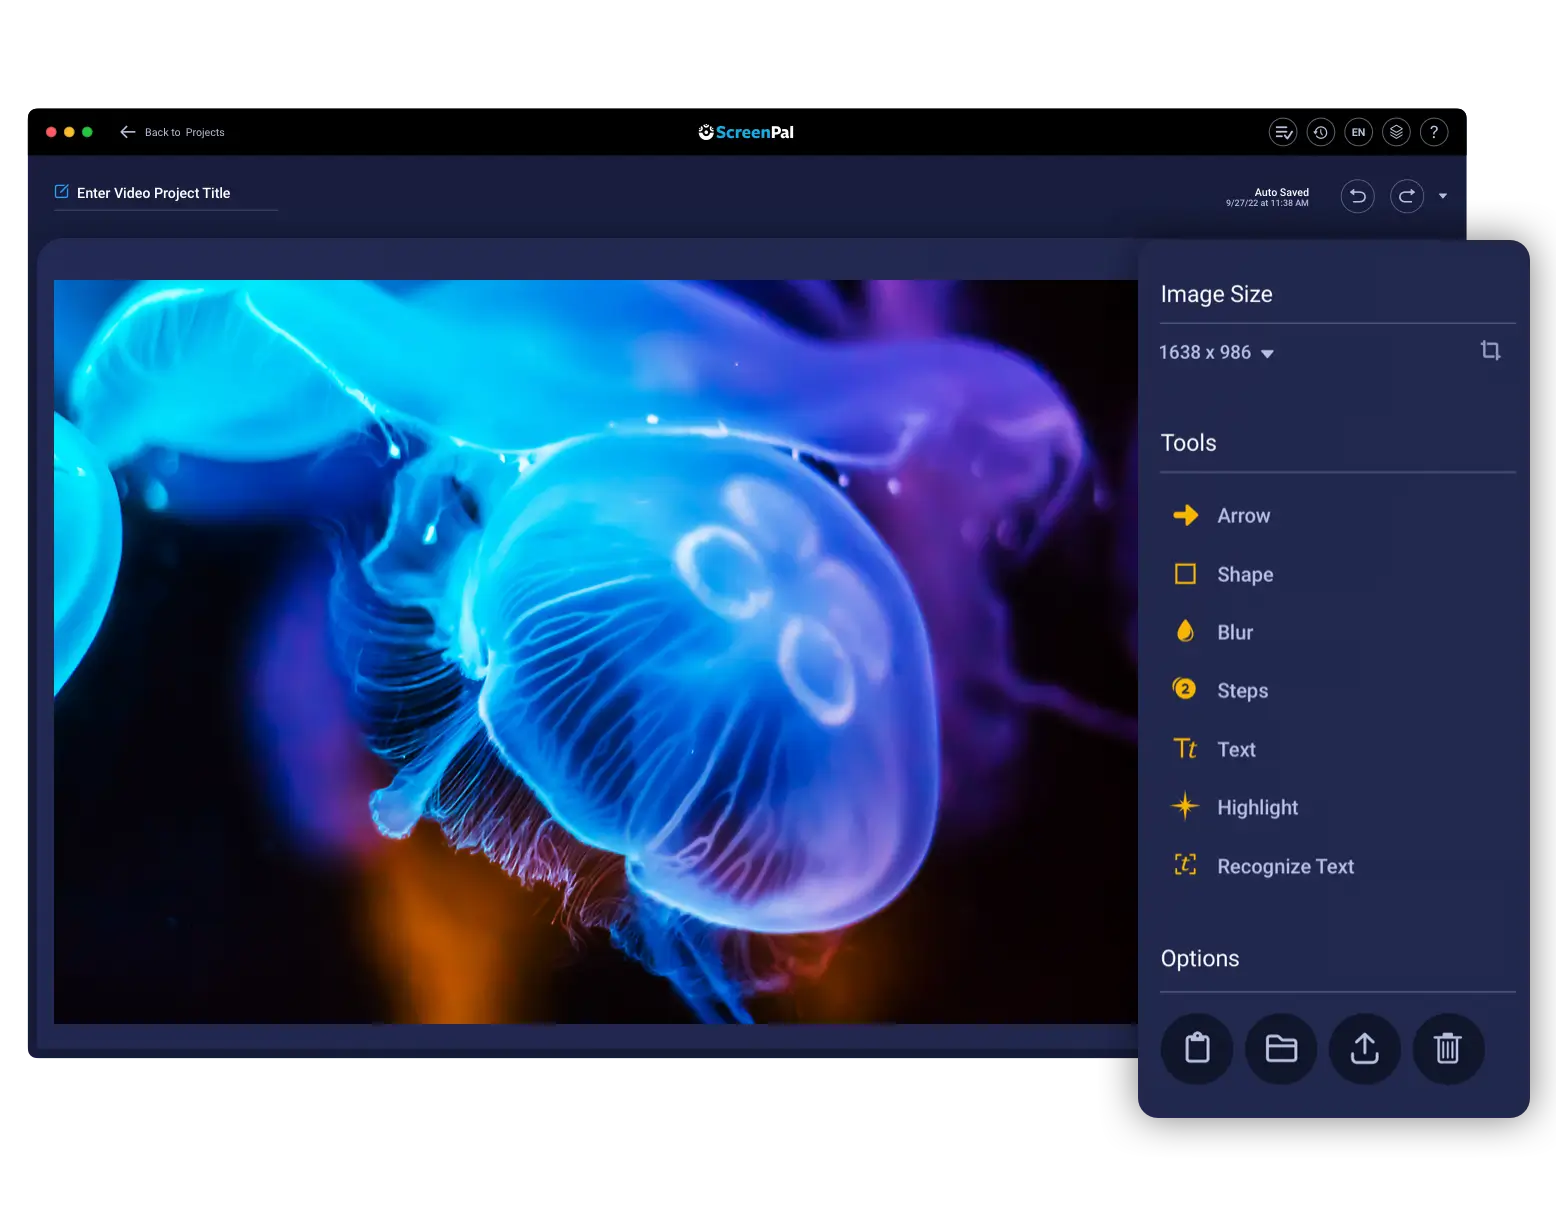Expand the 1638 x 986 size dropdown
This screenshot has width=1556, height=1226.
coord(1268,353)
